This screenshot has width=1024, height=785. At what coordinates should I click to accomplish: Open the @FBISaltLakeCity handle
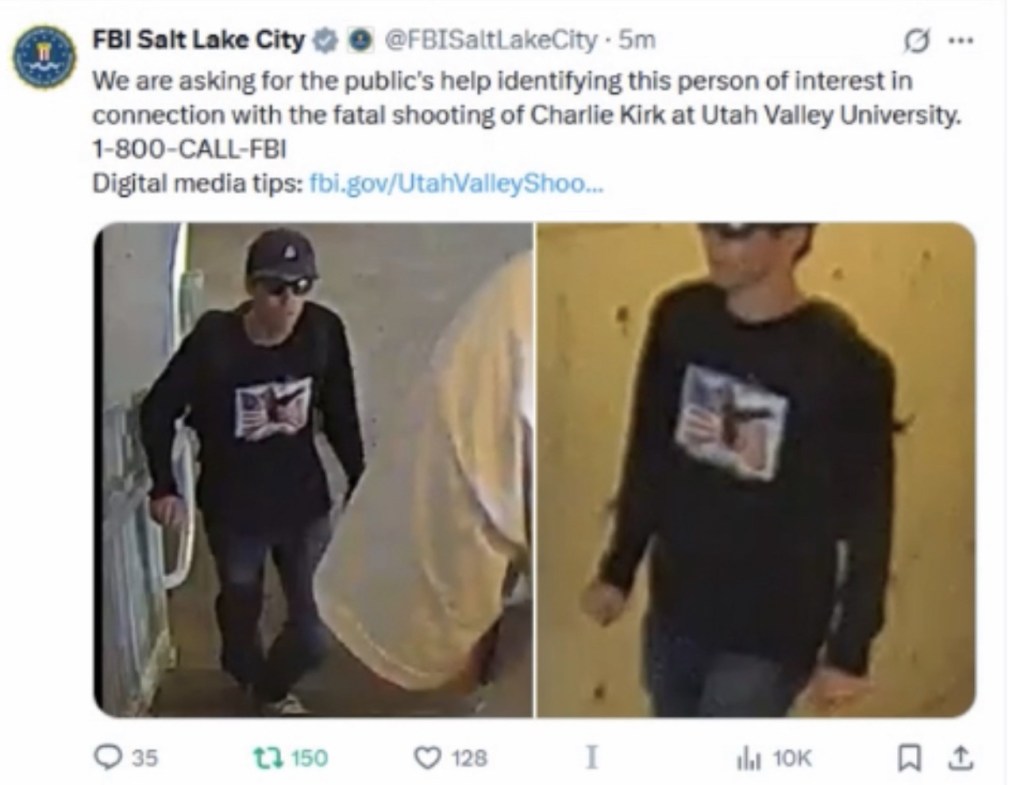[x=490, y=40]
